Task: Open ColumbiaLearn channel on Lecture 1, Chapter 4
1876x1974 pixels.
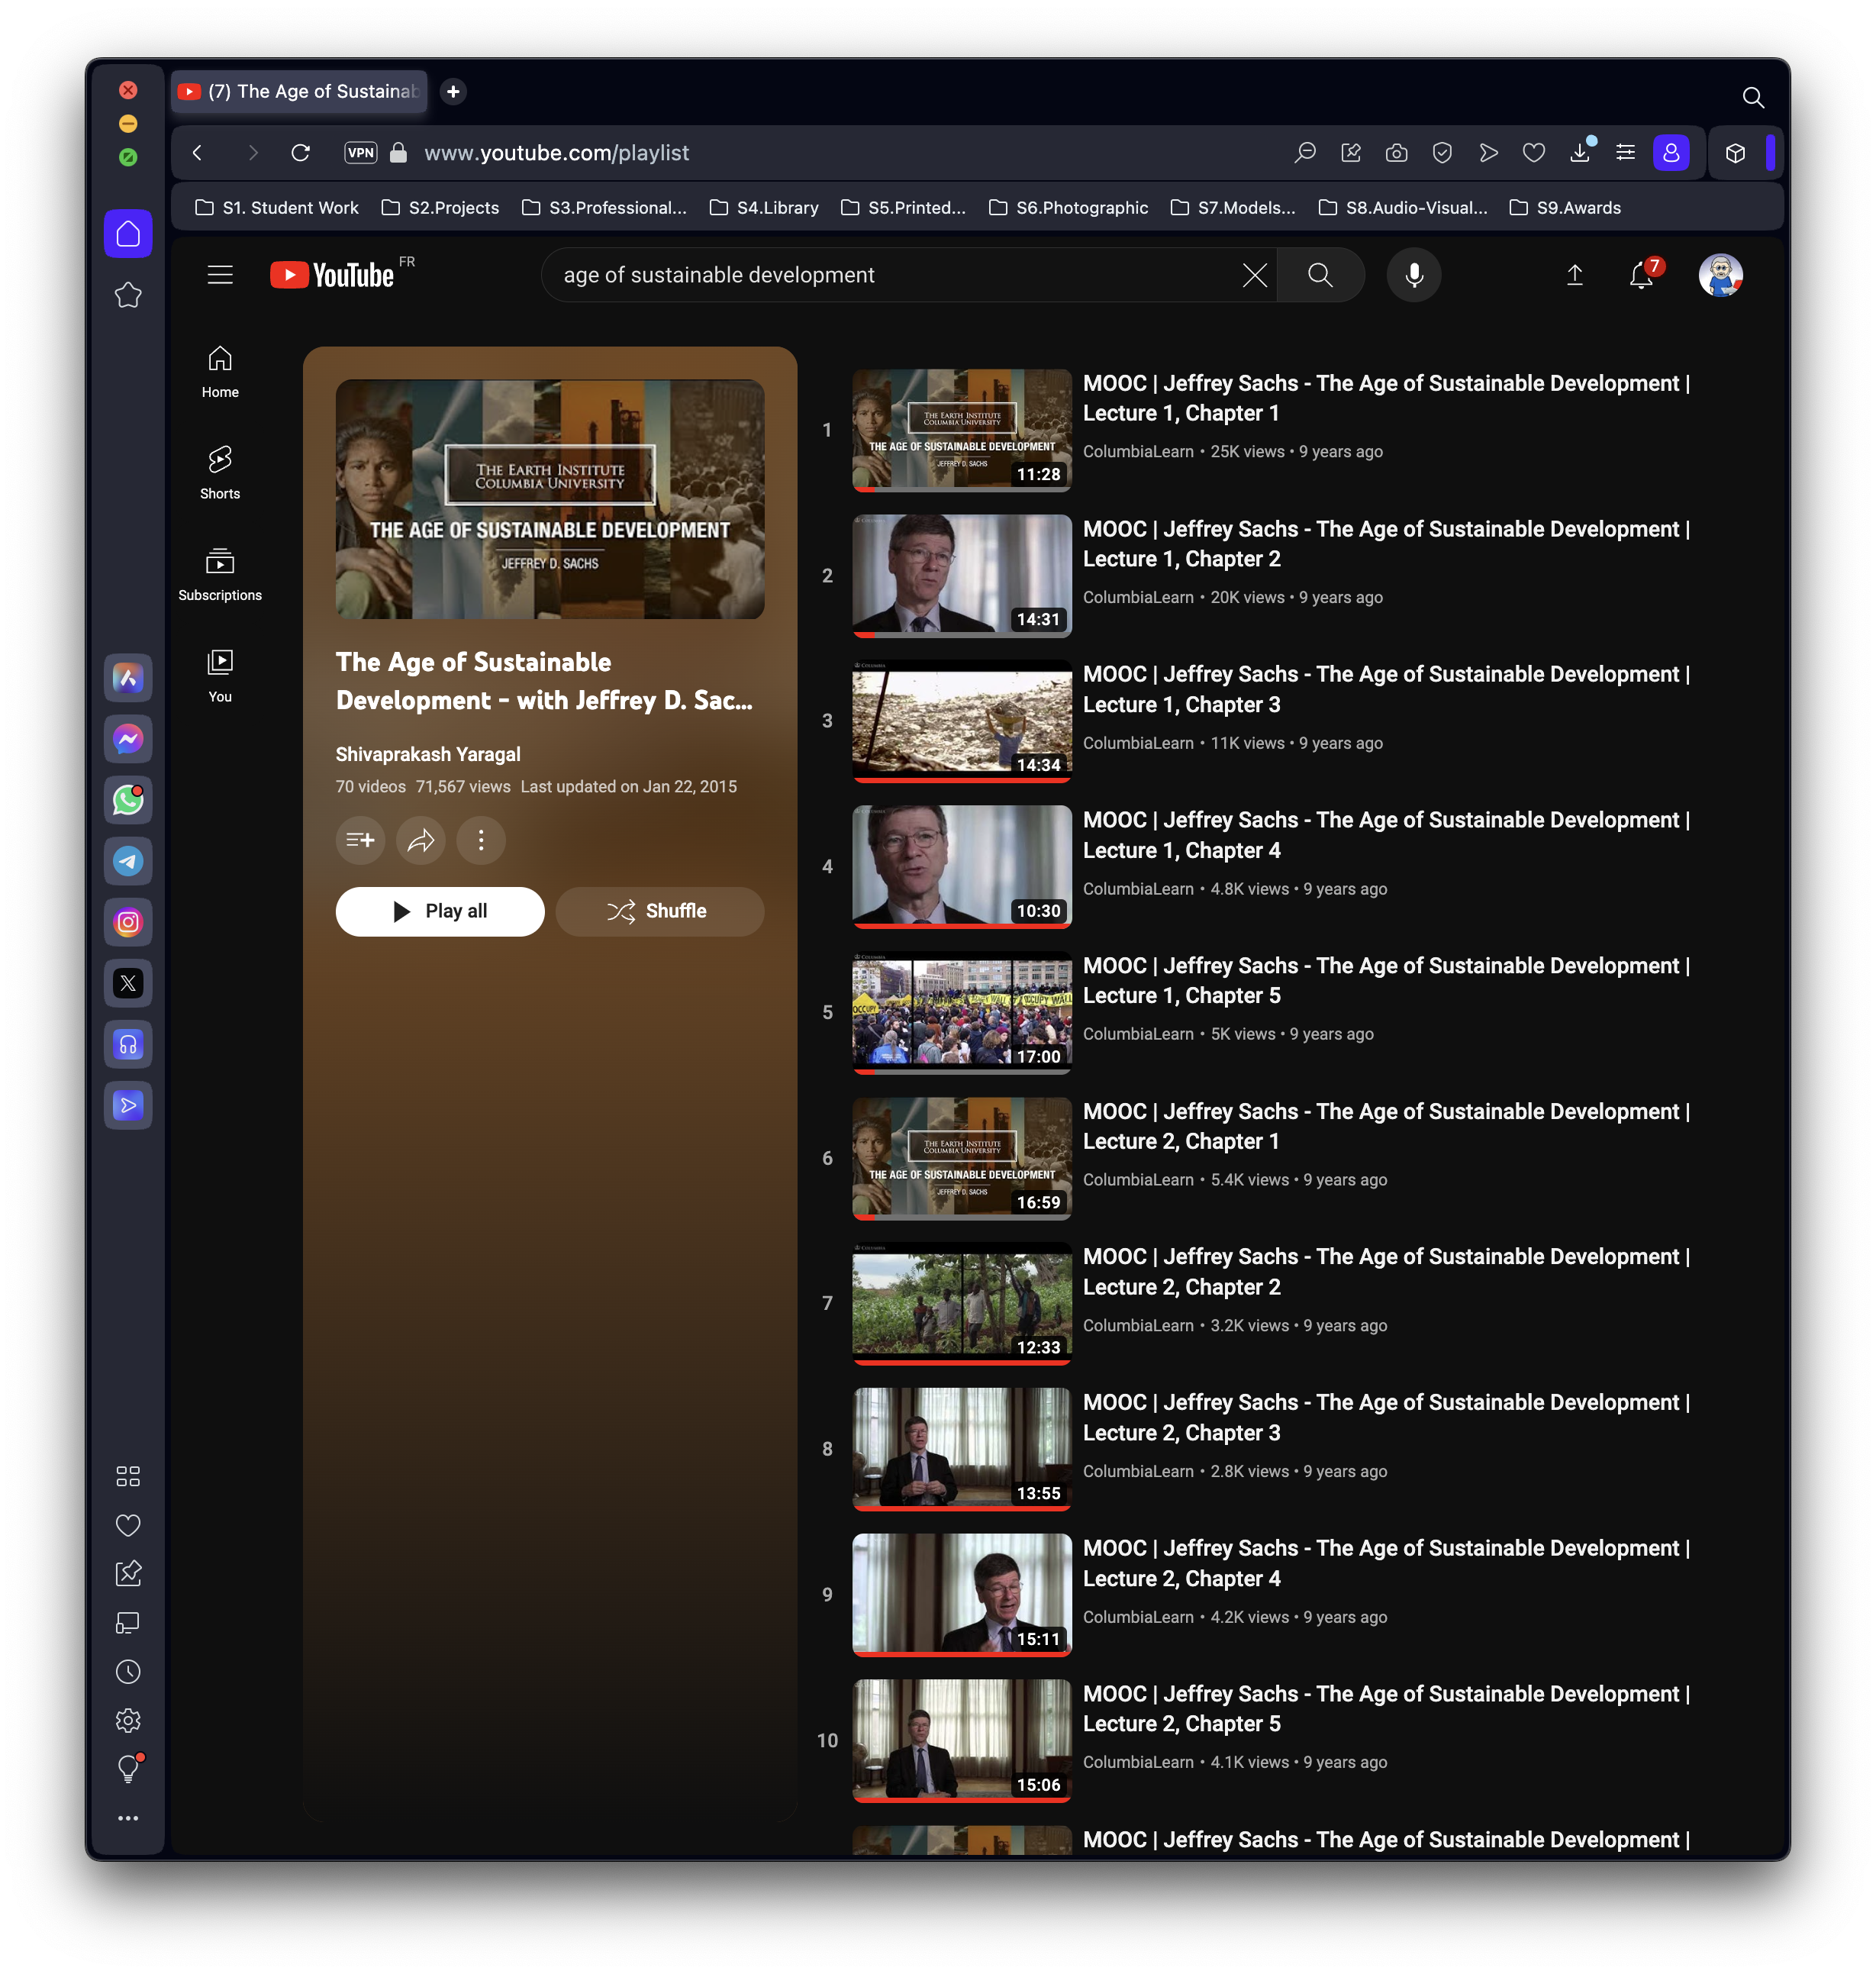Action: click(x=1138, y=889)
